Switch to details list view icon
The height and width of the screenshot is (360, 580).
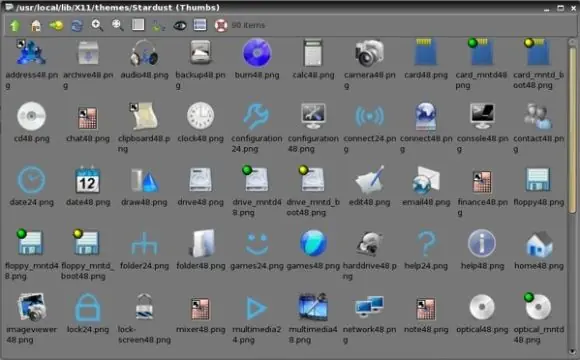pos(138,25)
